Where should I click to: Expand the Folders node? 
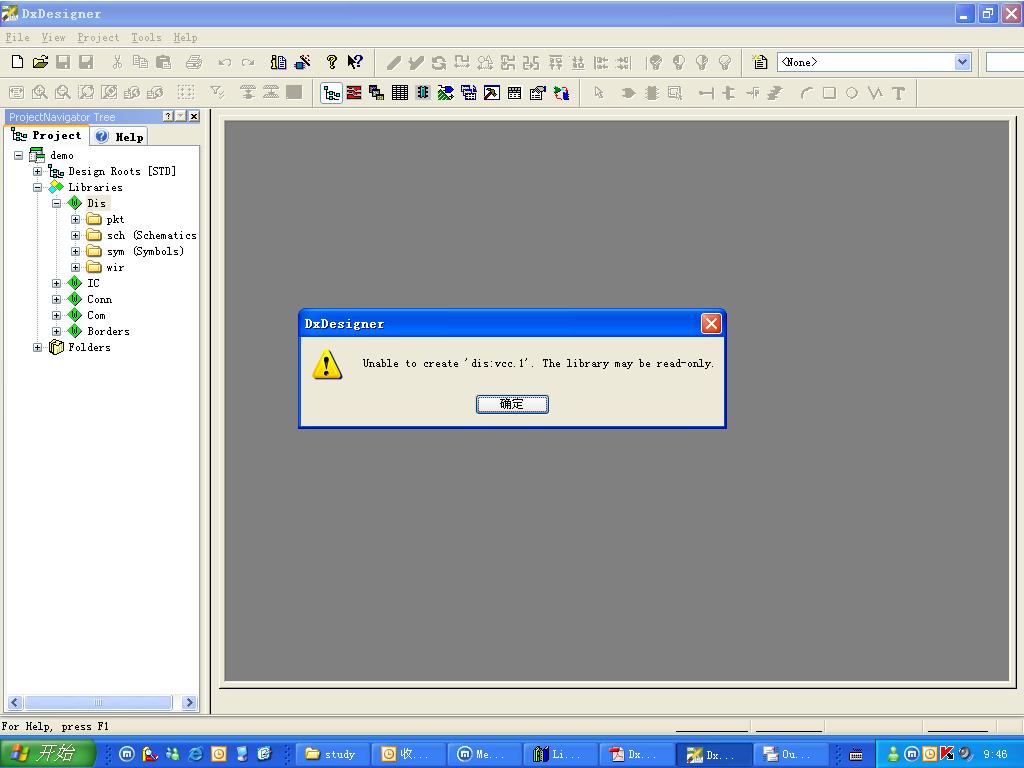click(x=38, y=347)
